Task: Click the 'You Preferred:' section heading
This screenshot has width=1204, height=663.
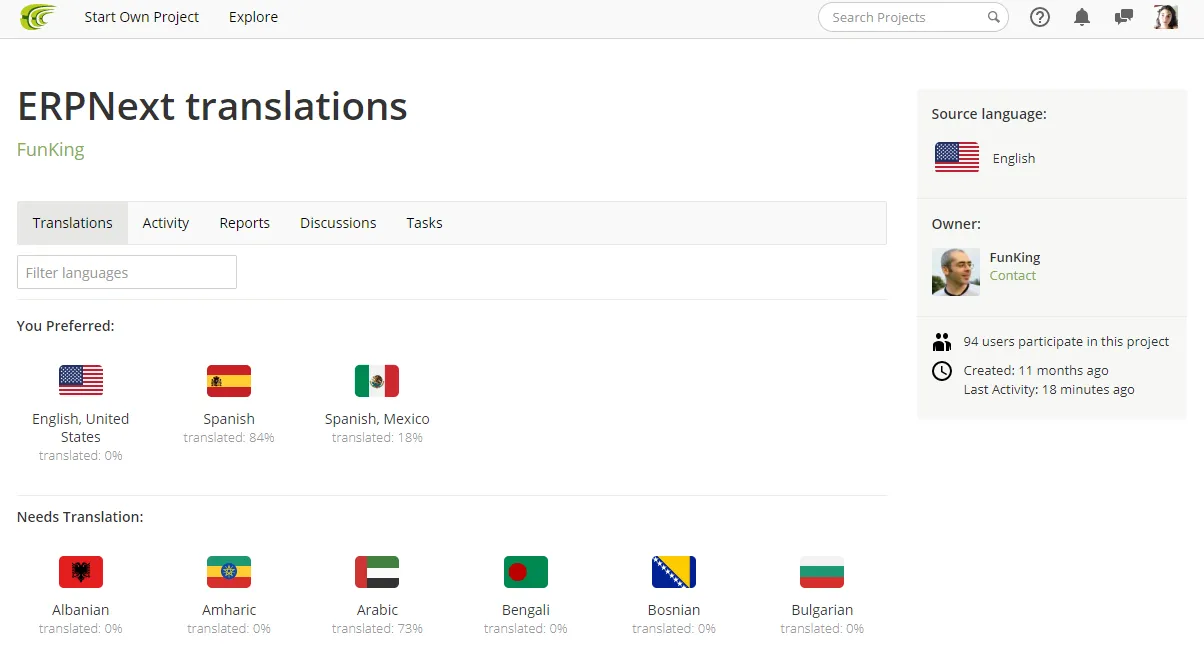Action: click(x=66, y=326)
